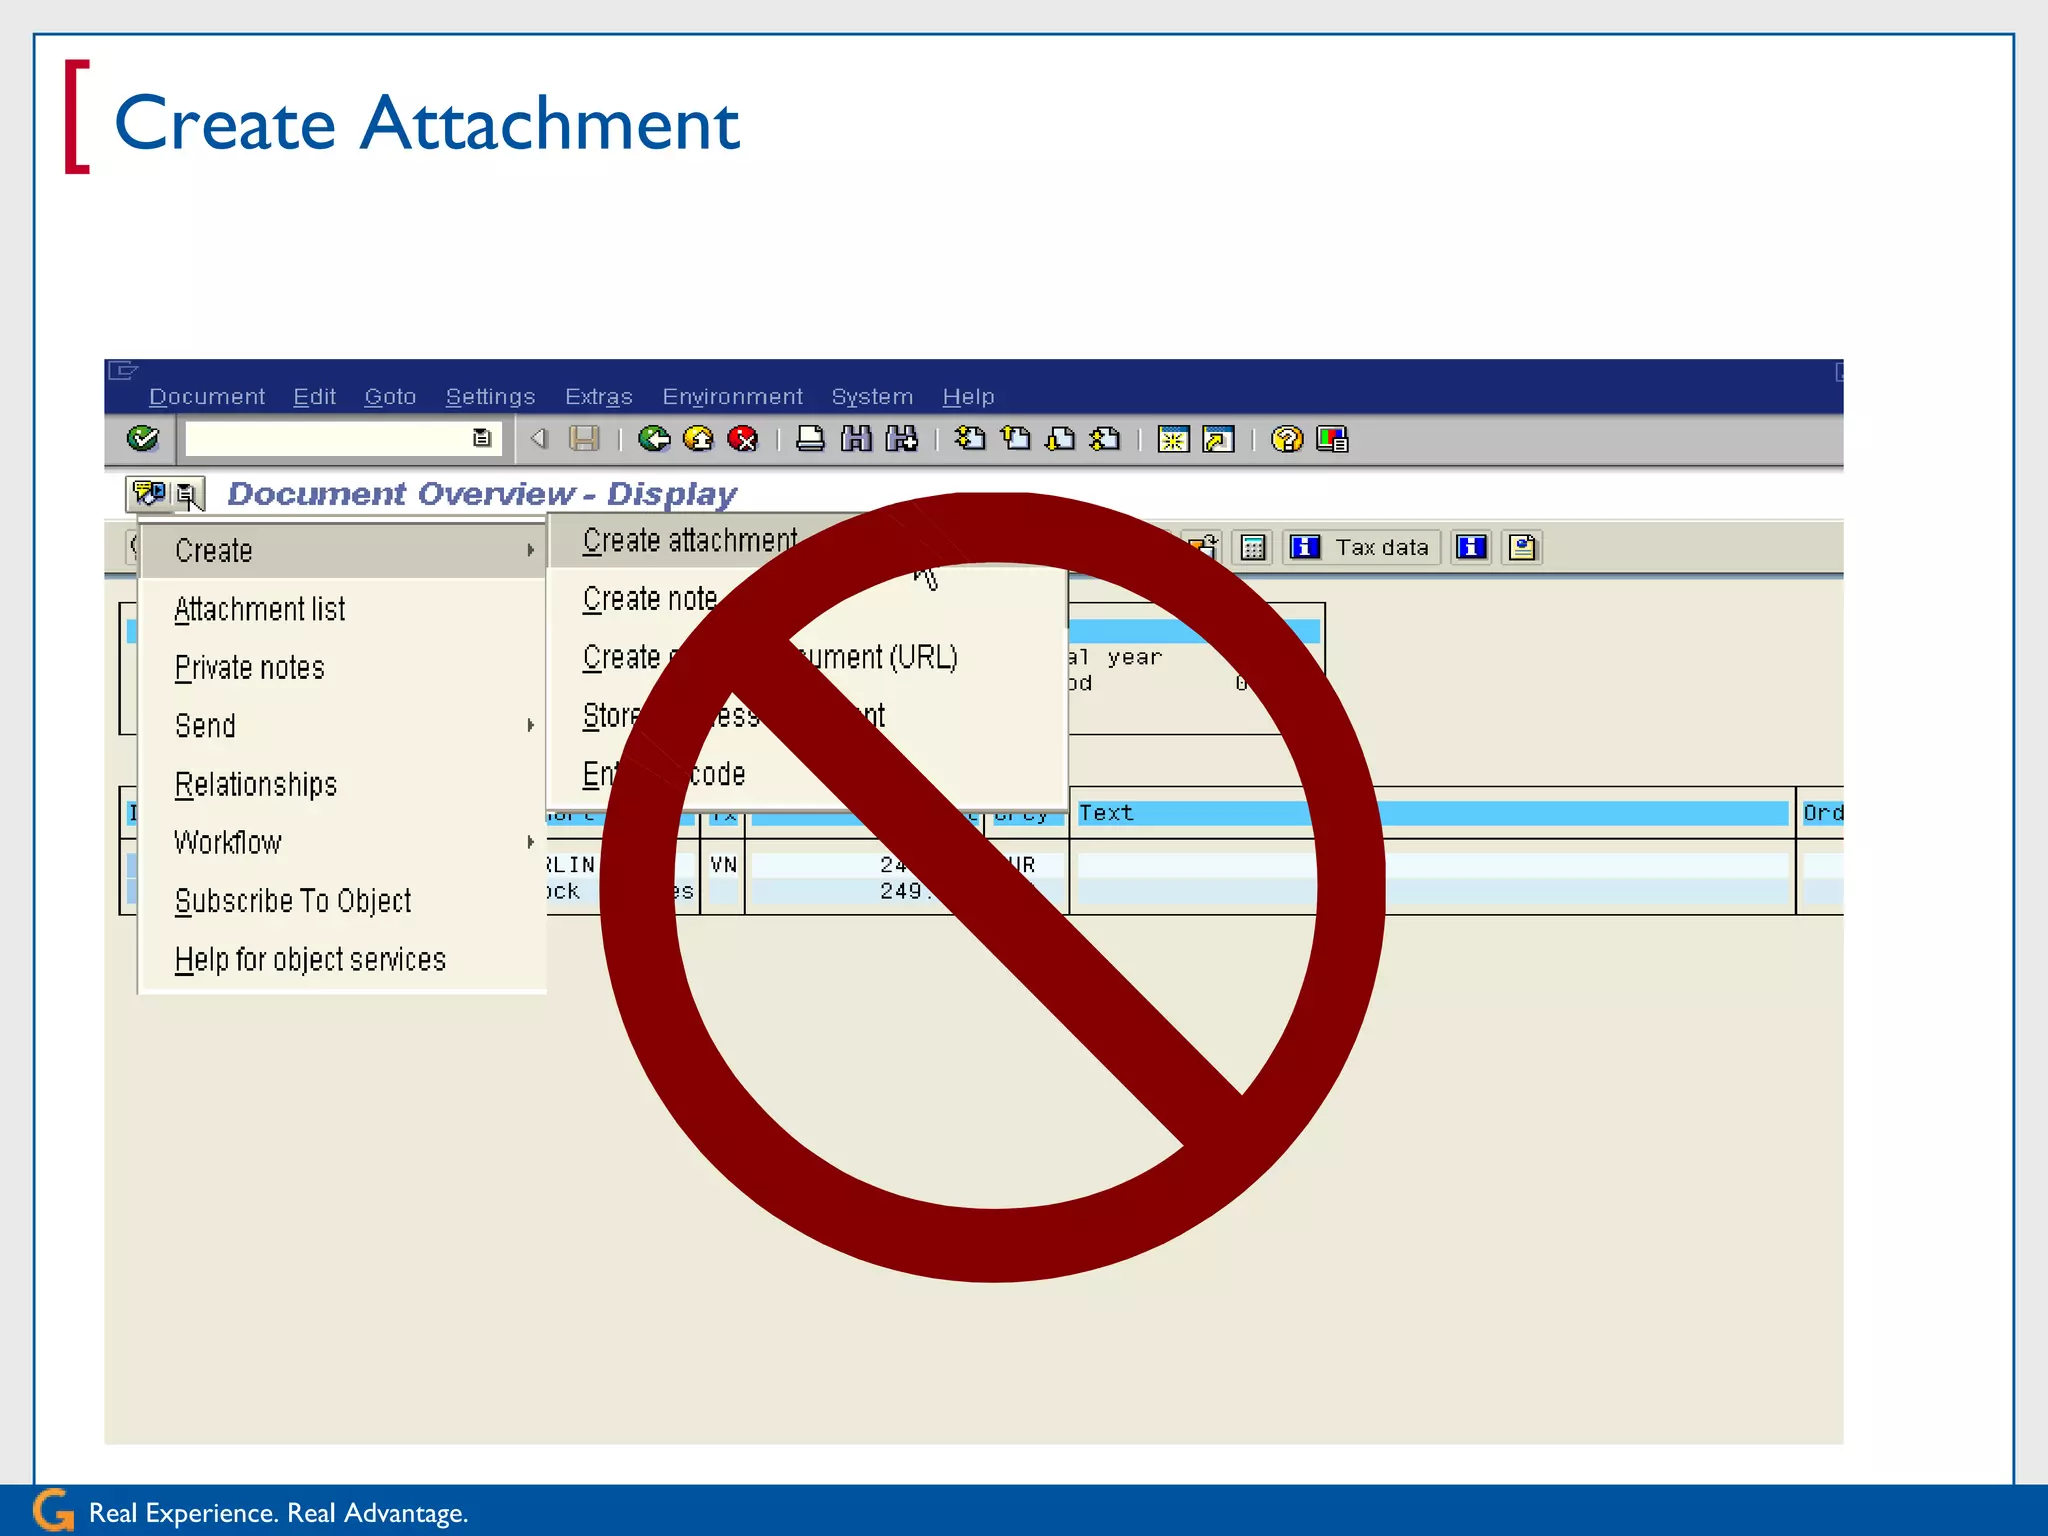Open the Settings menu
The height and width of the screenshot is (1536, 2048).
[x=490, y=397]
